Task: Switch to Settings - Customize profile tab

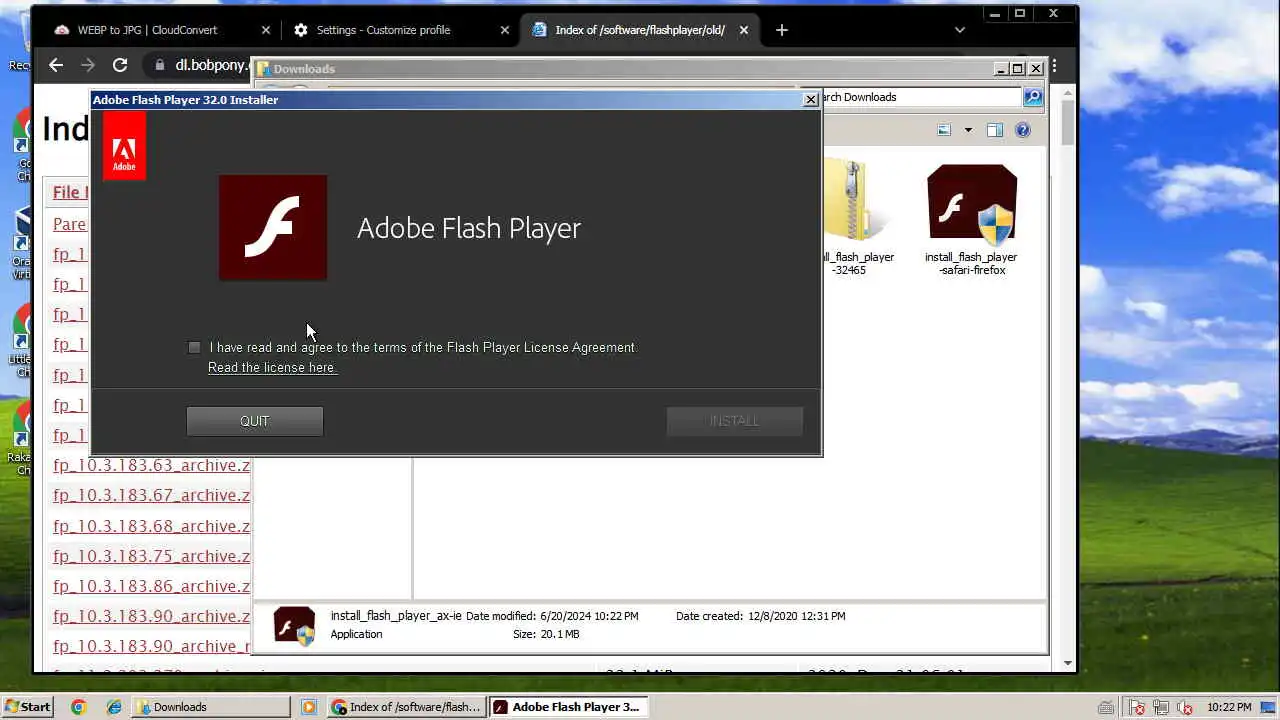Action: [383, 30]
